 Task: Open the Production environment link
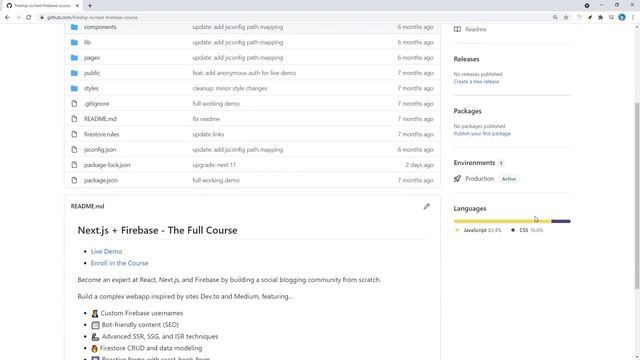pos(480,179)
